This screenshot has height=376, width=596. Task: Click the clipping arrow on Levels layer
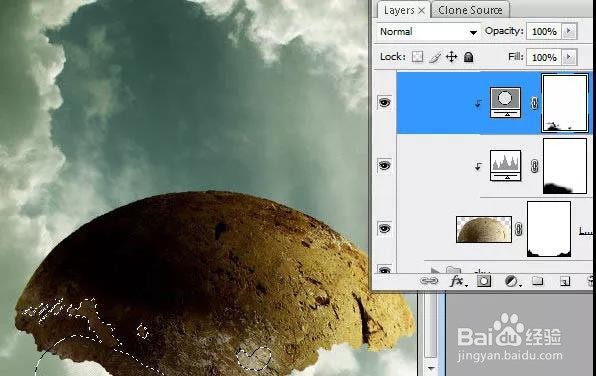(x=478, y=166)
